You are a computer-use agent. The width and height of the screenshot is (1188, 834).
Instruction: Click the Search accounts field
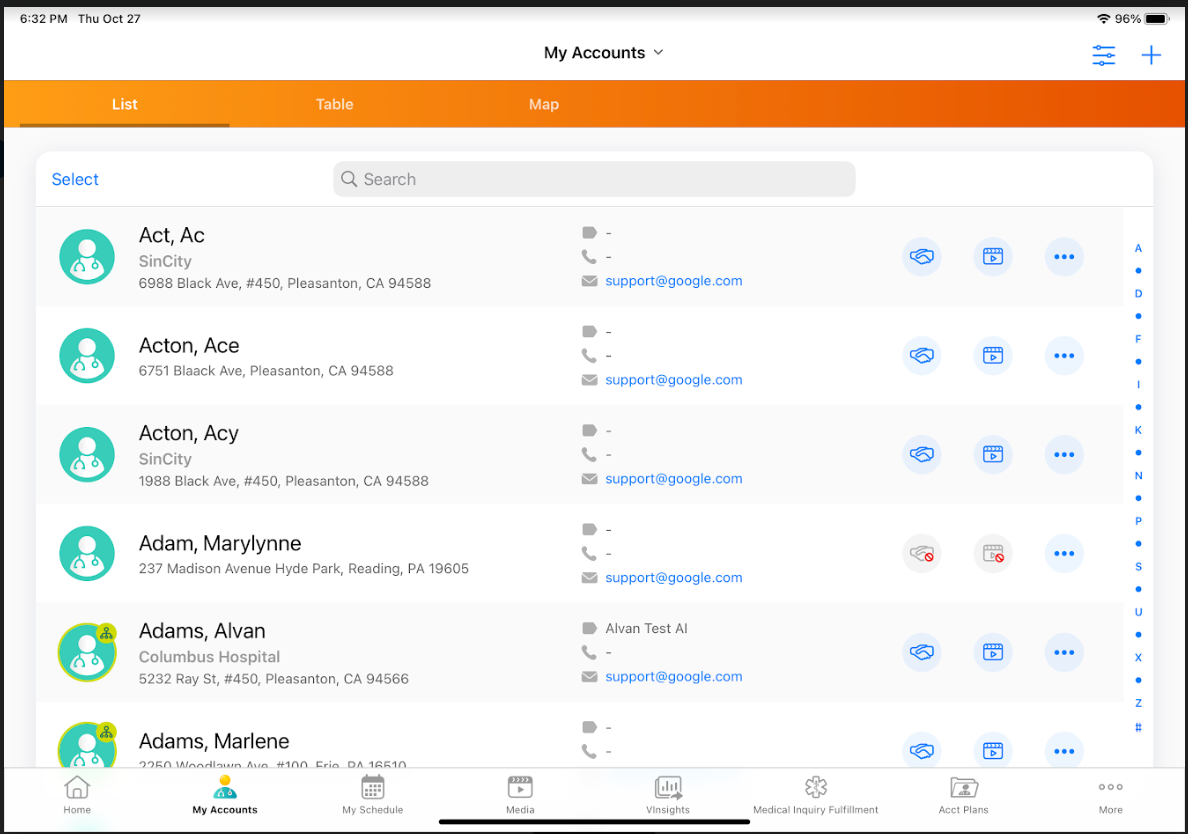(x=594, y=180)
